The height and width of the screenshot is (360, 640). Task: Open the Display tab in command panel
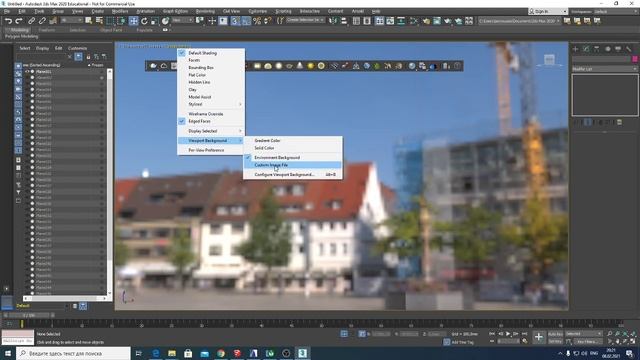618,49
